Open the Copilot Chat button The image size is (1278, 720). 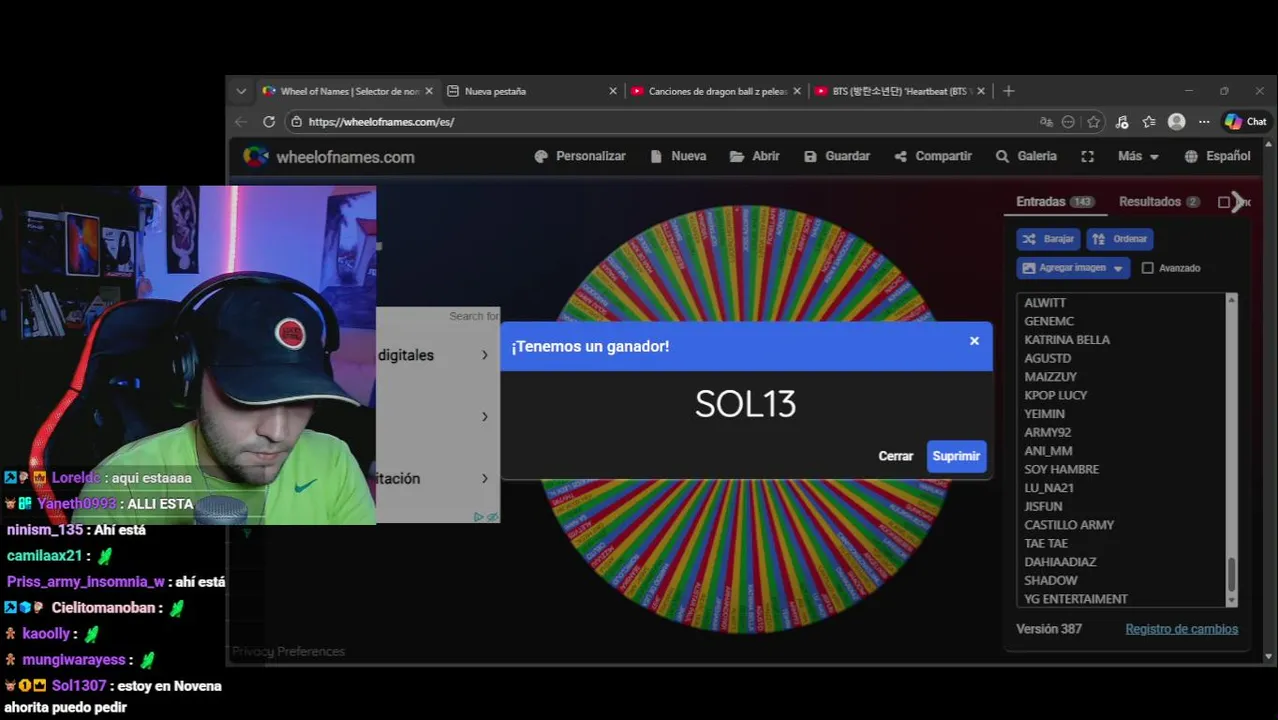[1246, 122]
